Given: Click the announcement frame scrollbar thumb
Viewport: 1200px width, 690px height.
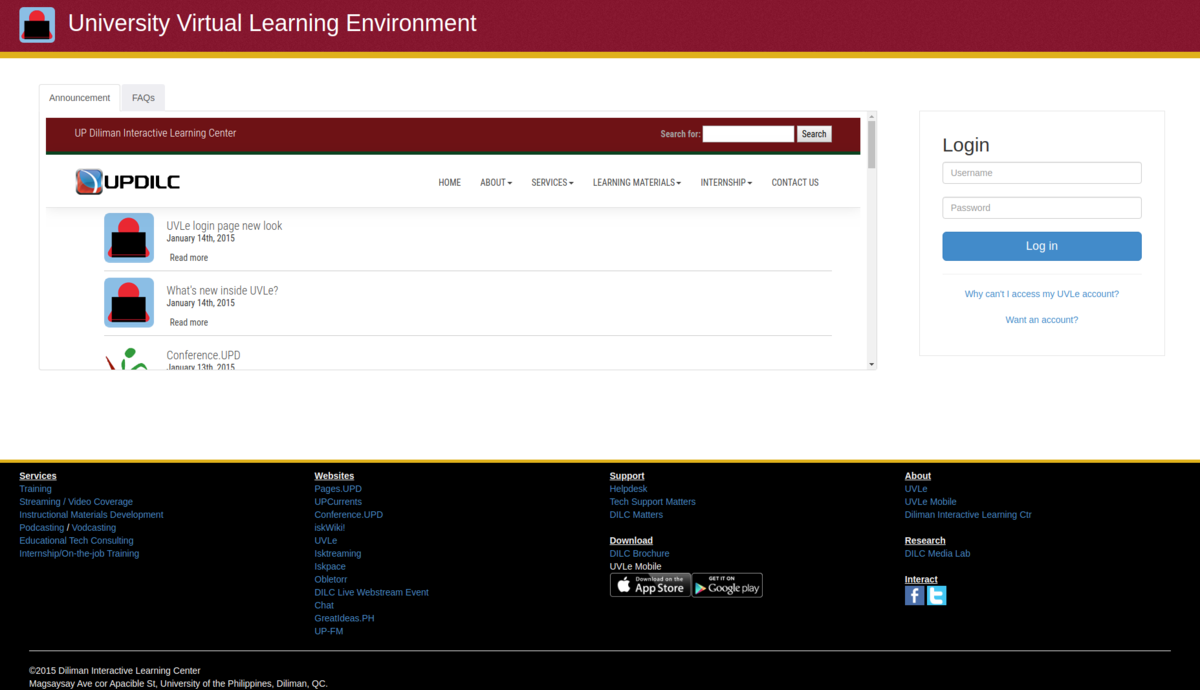Looking at the screenshot, I should [871, 144].
